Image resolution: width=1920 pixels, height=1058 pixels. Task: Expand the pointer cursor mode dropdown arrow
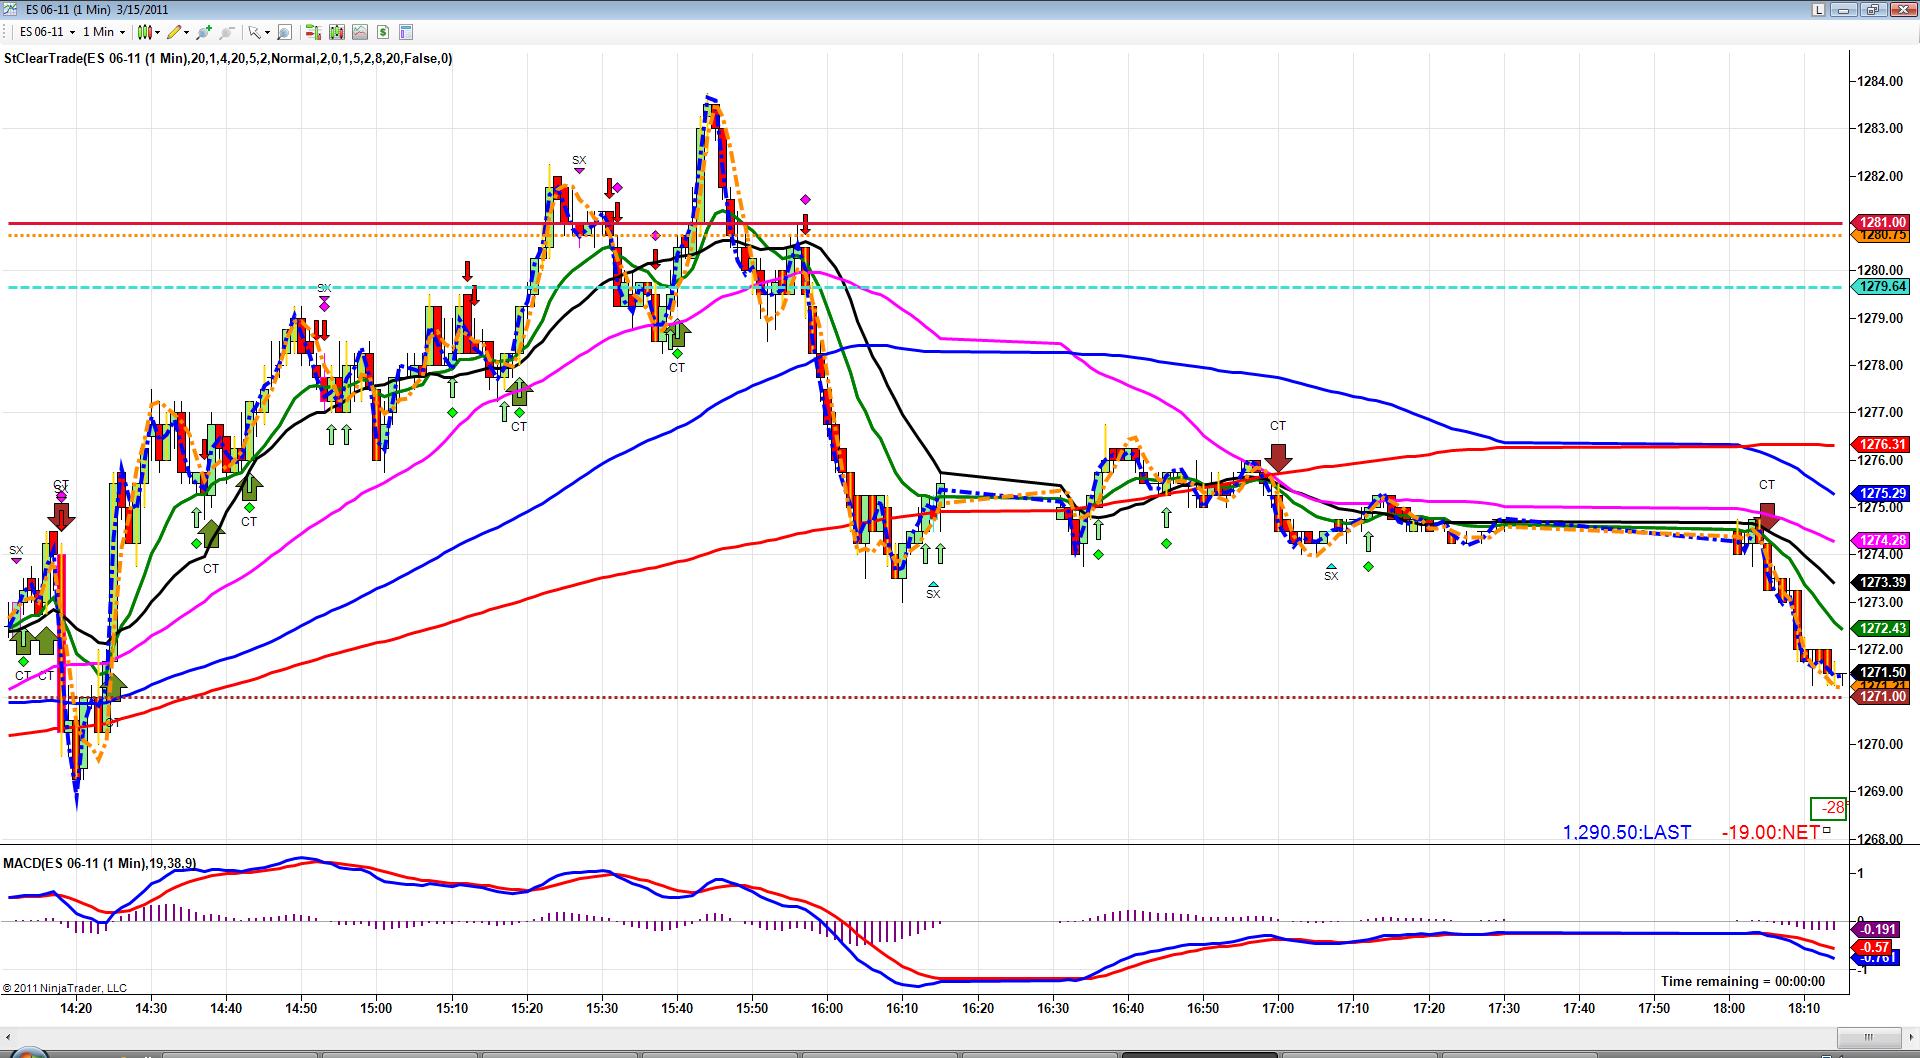click(267, 33)
